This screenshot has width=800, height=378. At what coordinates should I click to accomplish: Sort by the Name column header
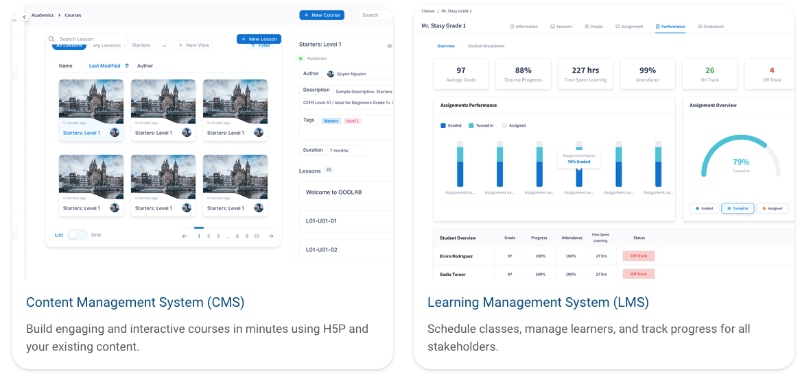pos(65,66)
